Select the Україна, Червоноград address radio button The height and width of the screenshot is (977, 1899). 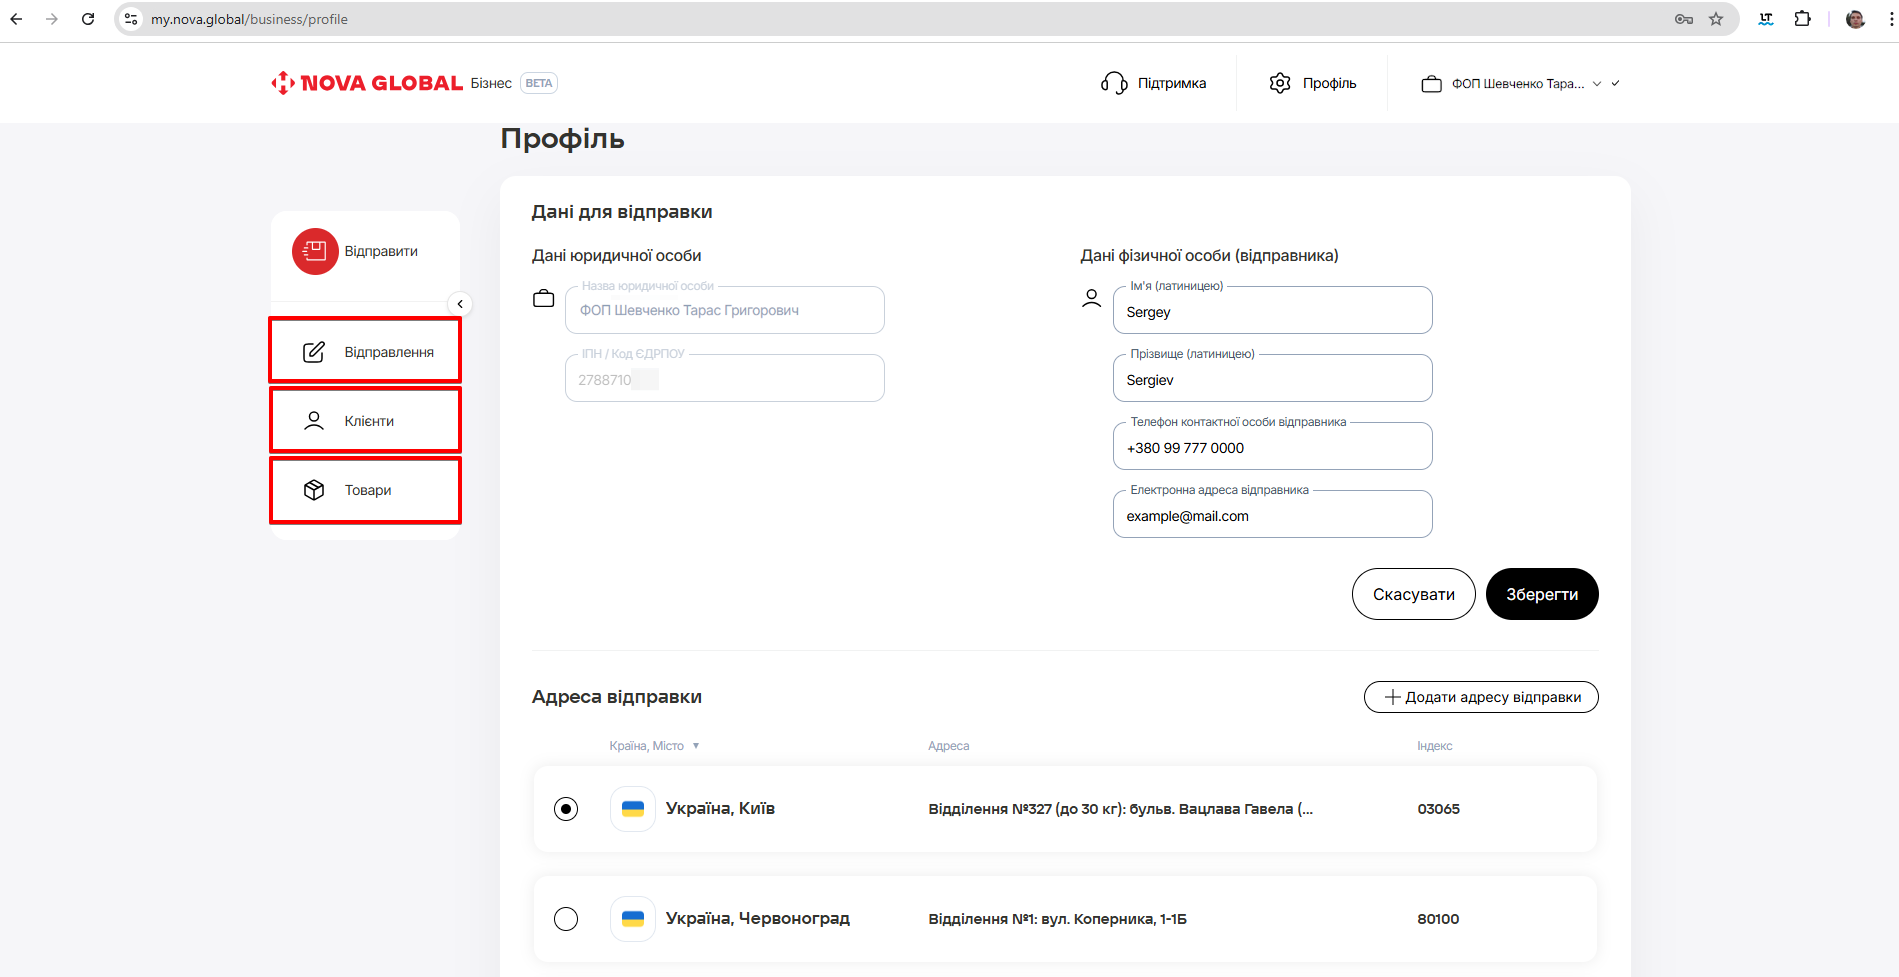[x=566, y=919]
